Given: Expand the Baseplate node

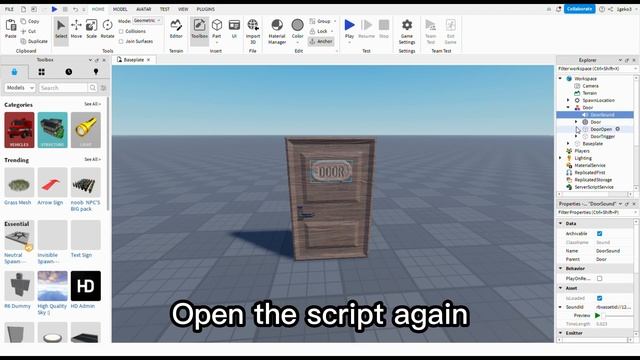Looking at the screenshot, I should [x=568, y=144].
